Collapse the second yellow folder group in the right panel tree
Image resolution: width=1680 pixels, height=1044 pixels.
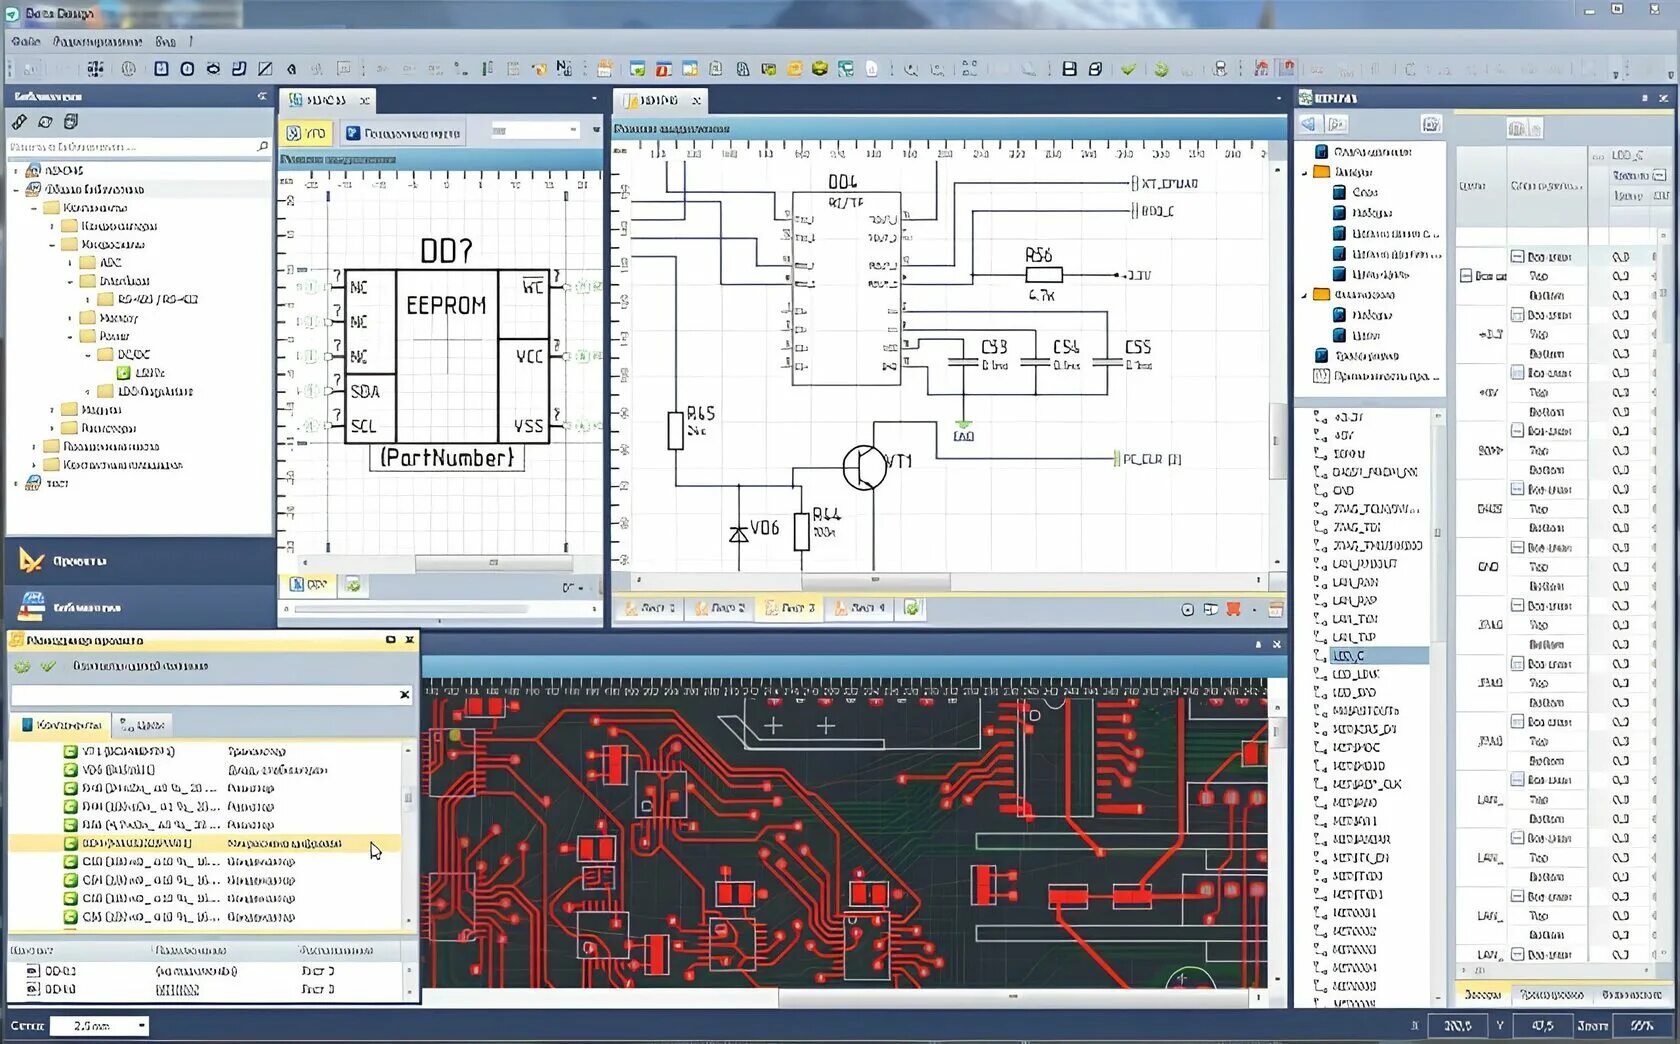coord(1305,295)
